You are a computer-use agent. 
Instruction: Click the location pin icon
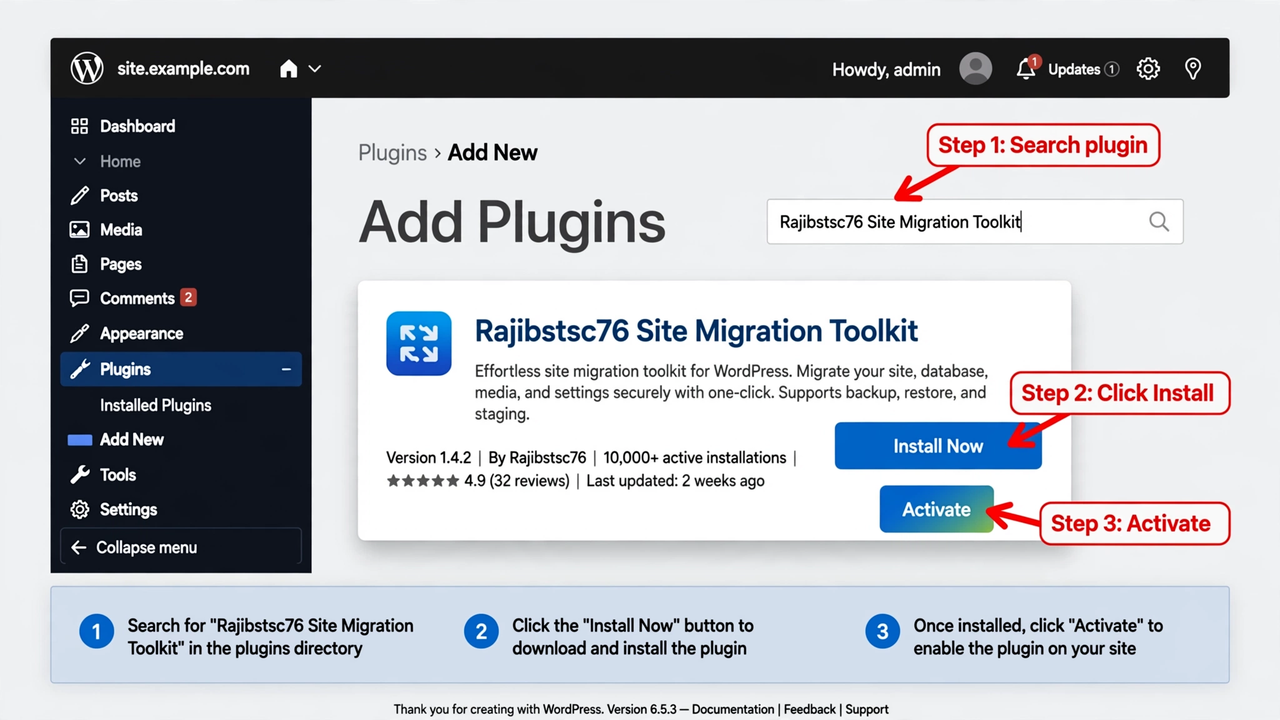click(x=1192, y=69)
